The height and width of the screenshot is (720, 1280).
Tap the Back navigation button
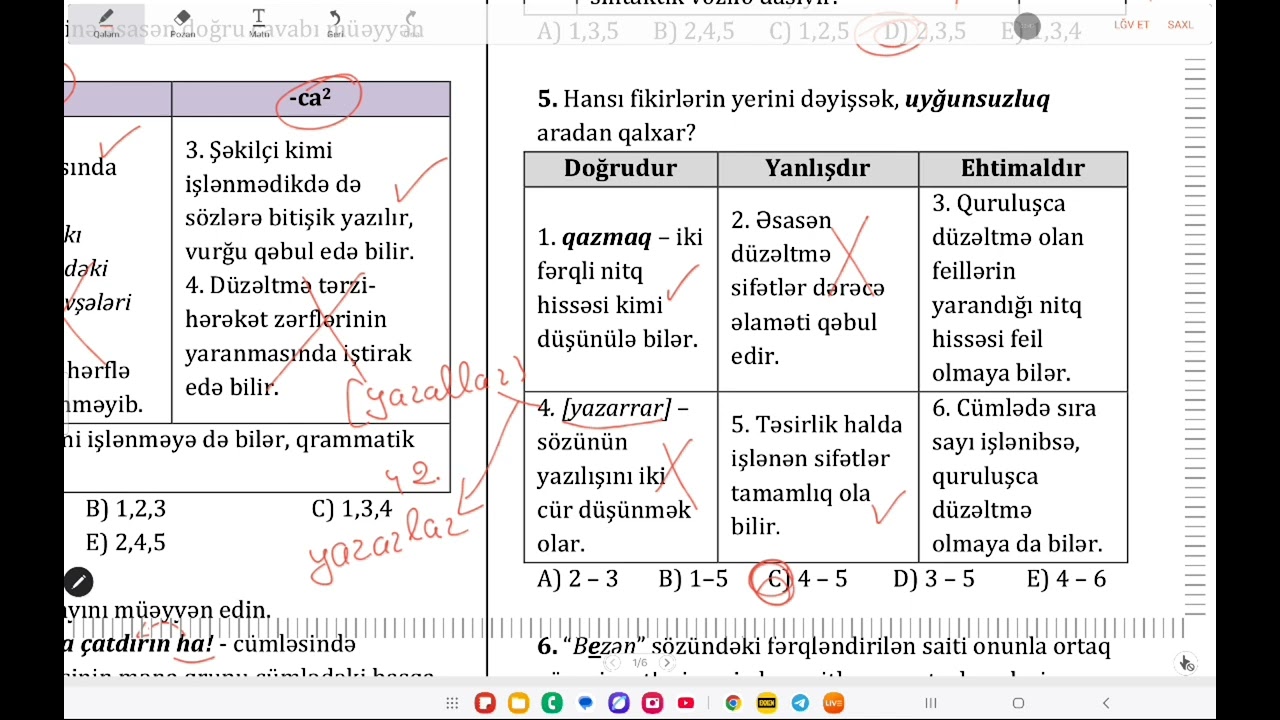[x=1106, y=703]
